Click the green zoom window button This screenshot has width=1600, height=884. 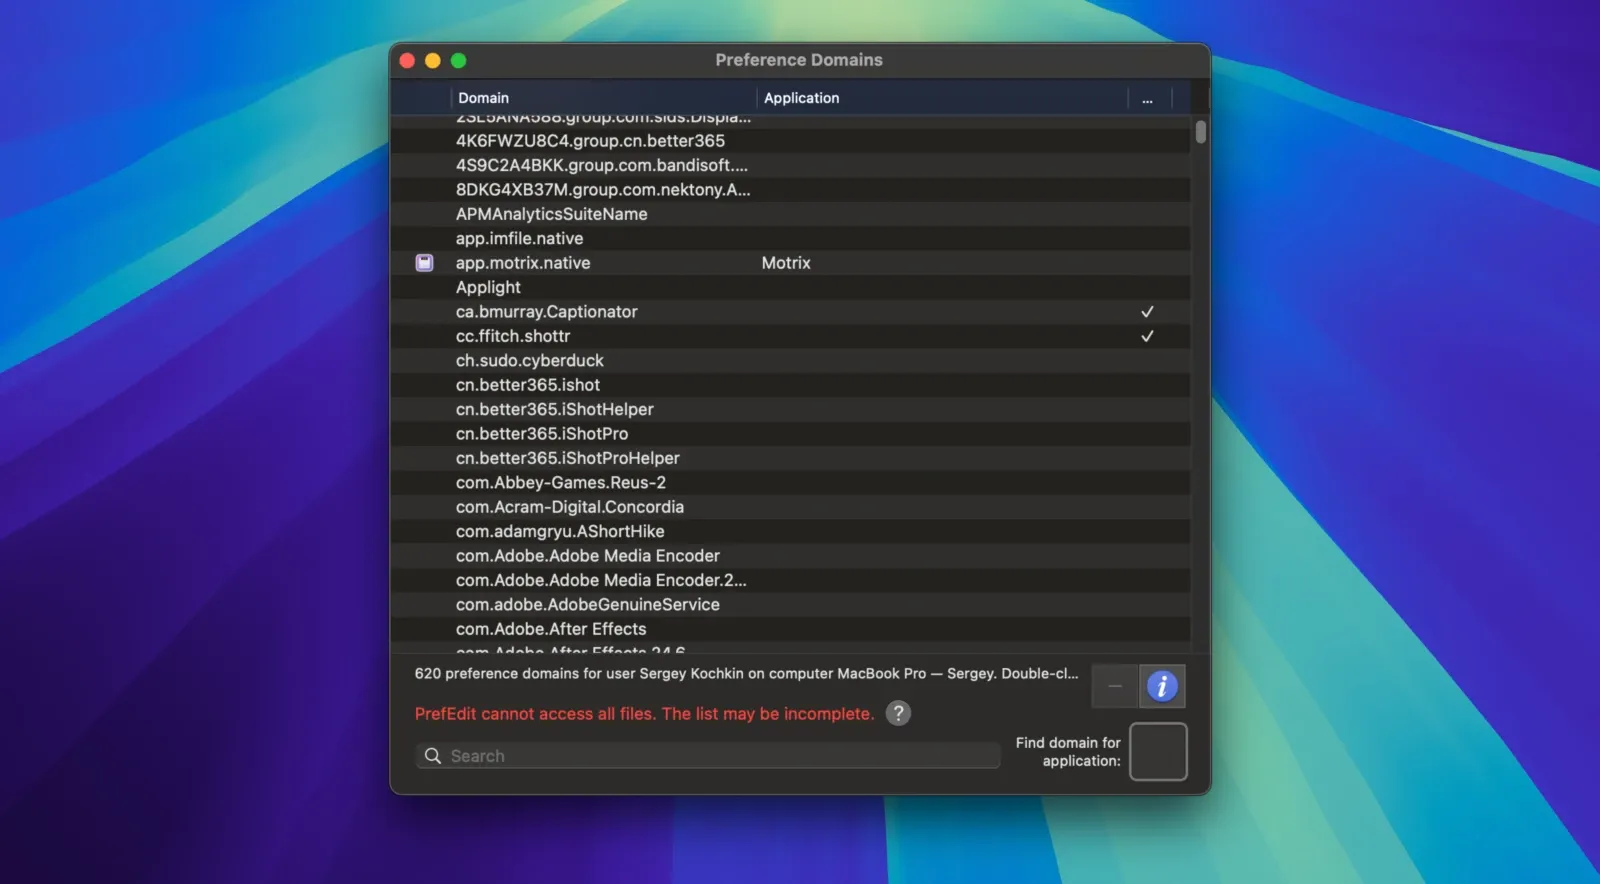coord(458,60)
